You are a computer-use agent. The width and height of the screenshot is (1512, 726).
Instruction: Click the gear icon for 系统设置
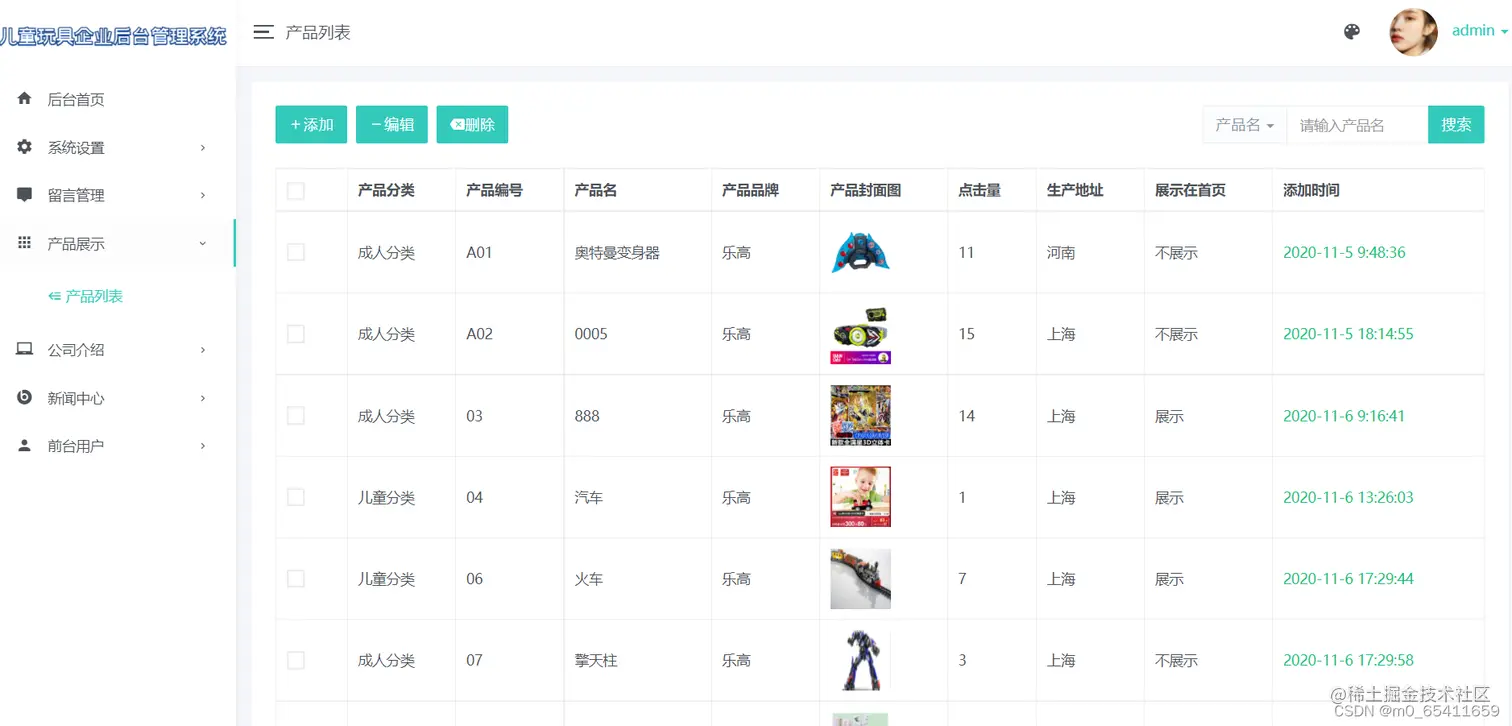(24, 146)
